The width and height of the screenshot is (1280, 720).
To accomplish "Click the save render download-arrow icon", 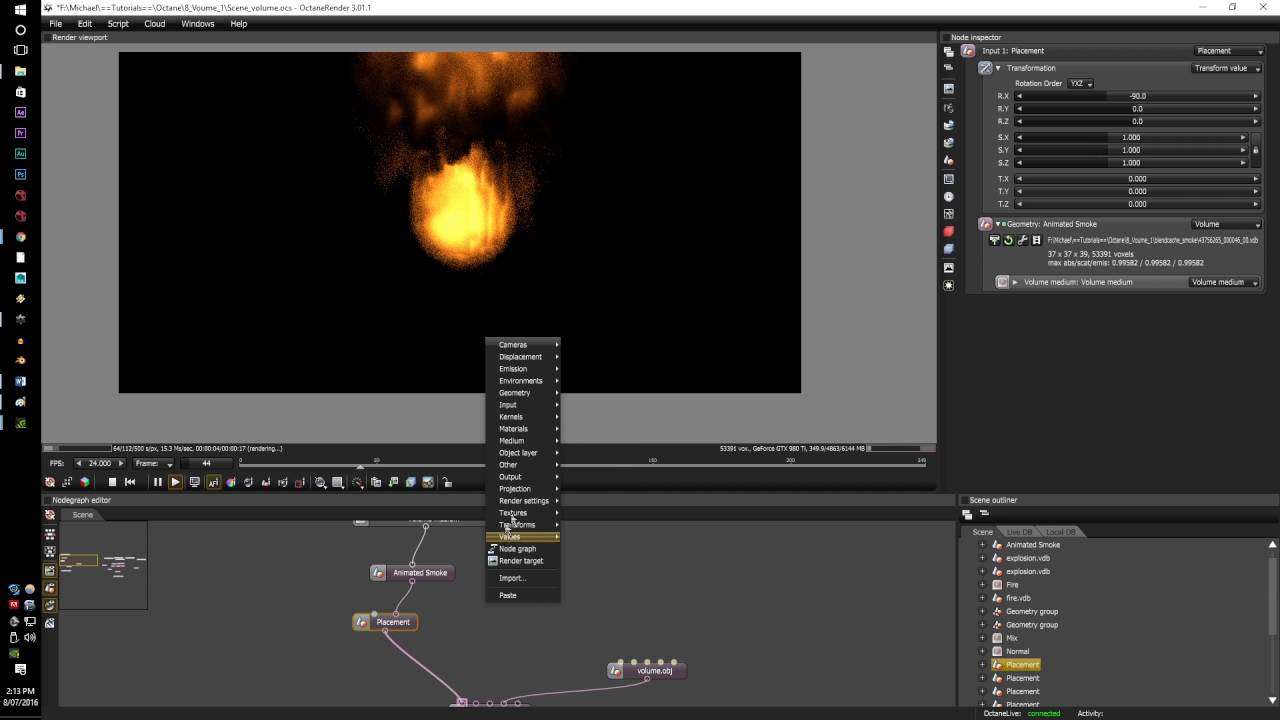I will point(393,482).
